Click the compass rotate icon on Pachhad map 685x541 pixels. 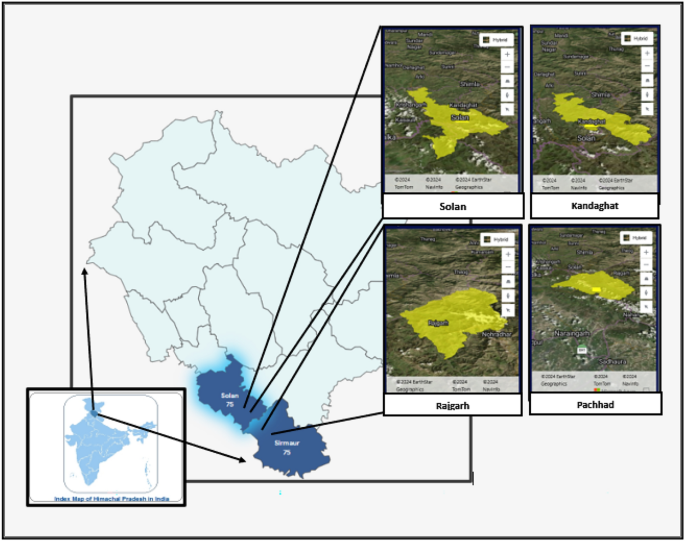coord(647,292)
